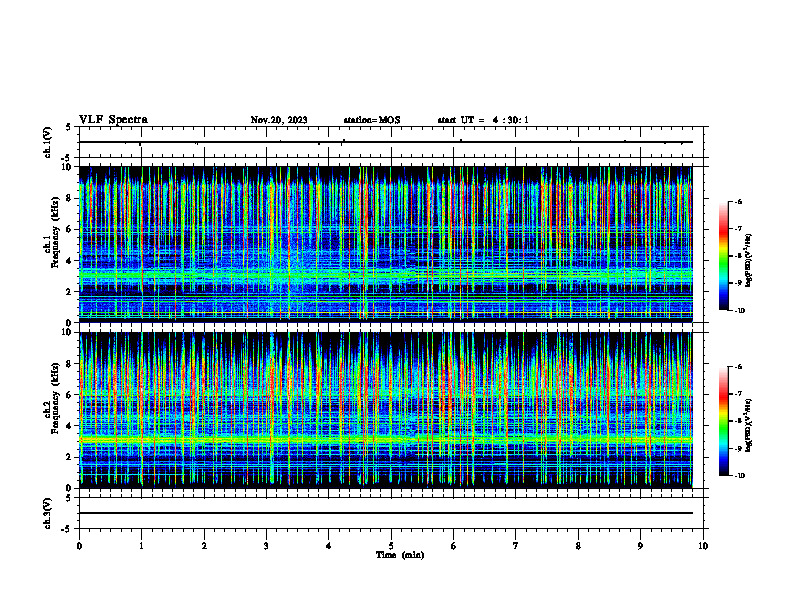Click the "-10" value on ch.2 color bar
792x612 pixels.
tap(740, 476)
